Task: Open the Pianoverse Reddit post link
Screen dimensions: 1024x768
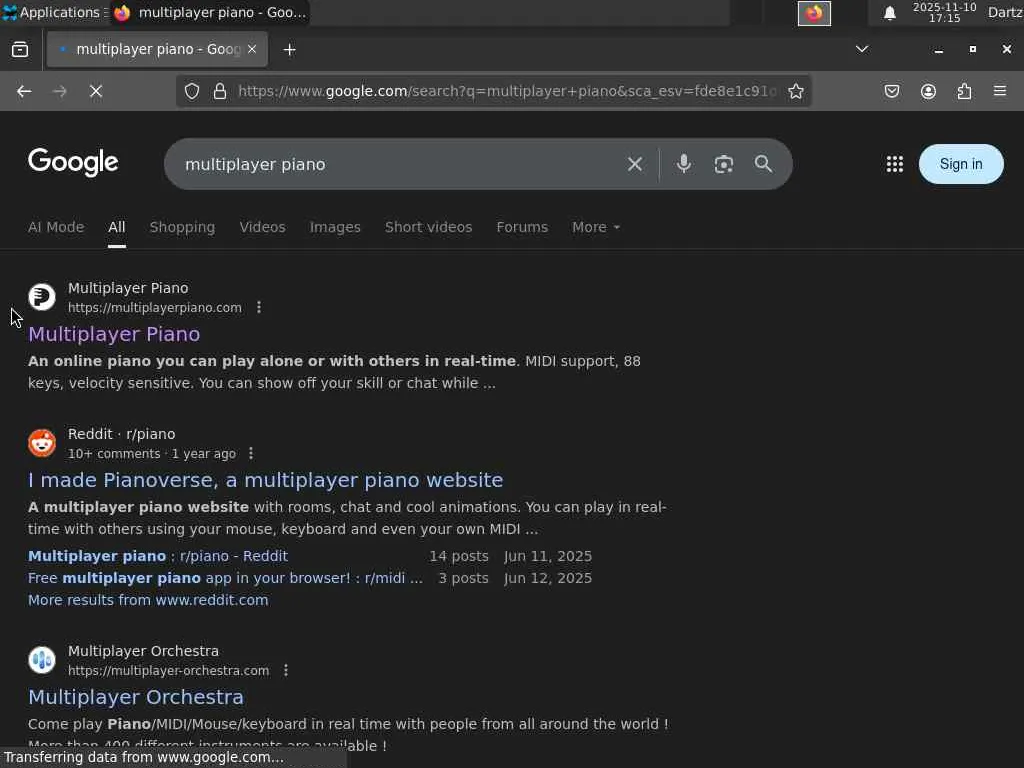Action: 266,480
